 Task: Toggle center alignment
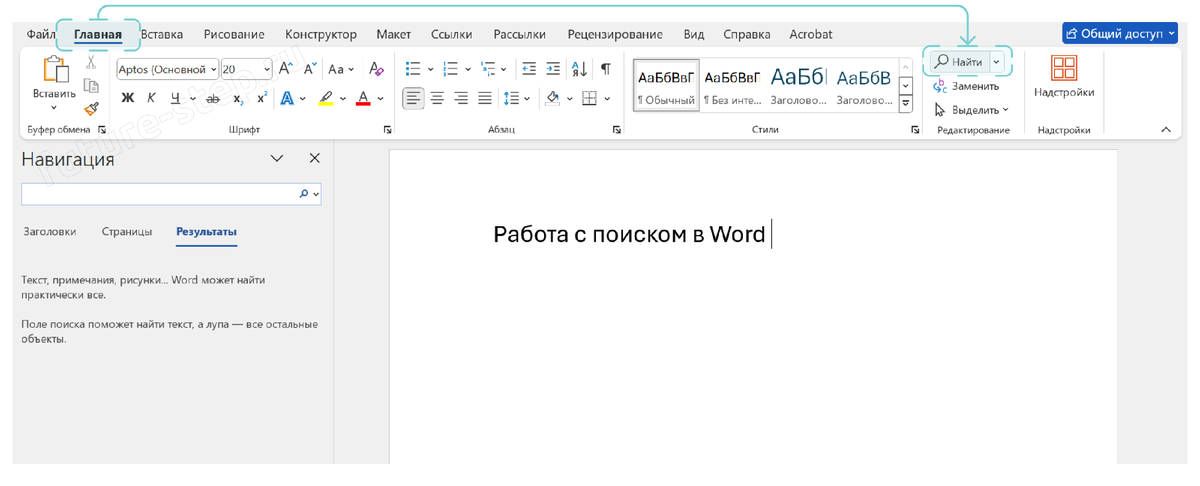coord(437,98)
